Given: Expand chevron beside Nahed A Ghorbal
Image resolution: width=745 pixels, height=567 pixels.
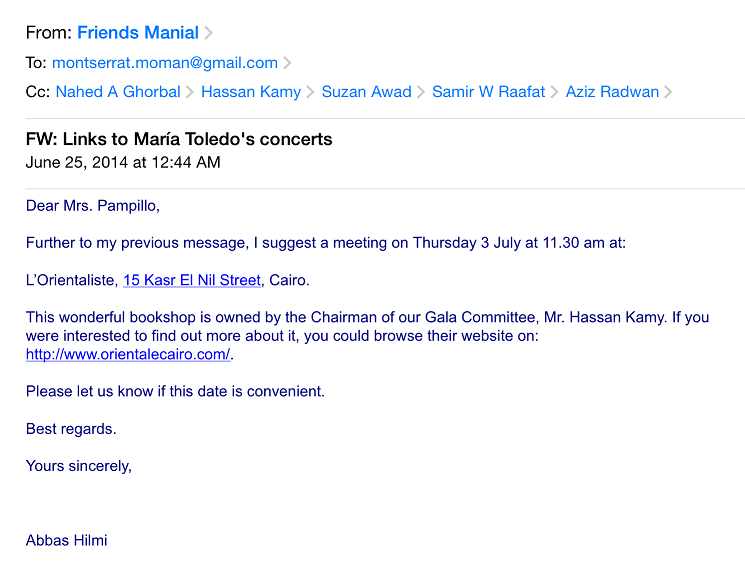Looking at the screenshot, I should point(190,92).
